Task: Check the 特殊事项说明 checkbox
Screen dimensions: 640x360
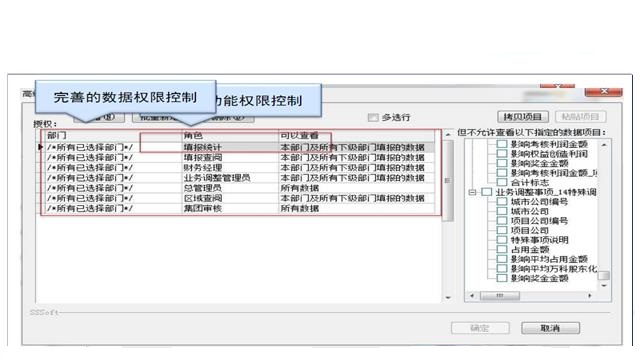Action: point(502,240)
